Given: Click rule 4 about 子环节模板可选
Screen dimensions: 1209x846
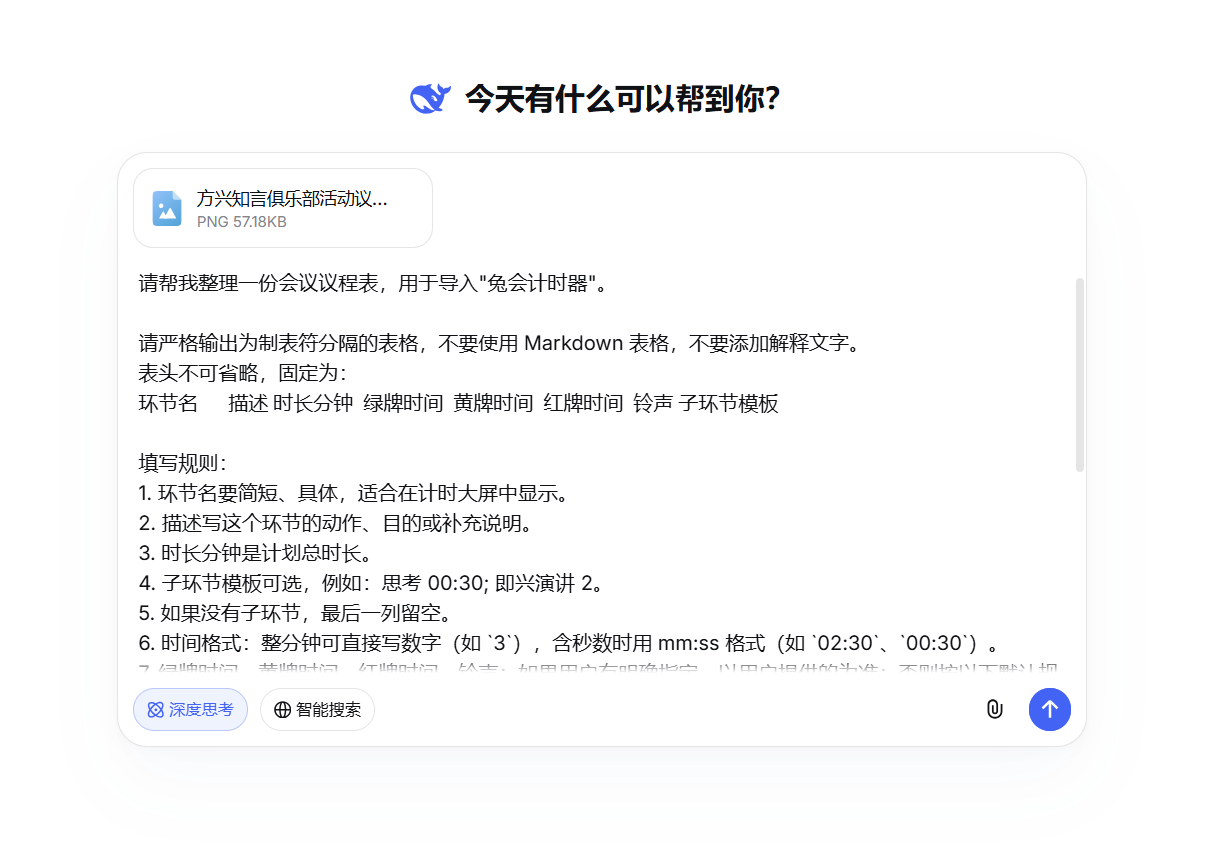Looking at the screenshot, I should click(371, 584).
